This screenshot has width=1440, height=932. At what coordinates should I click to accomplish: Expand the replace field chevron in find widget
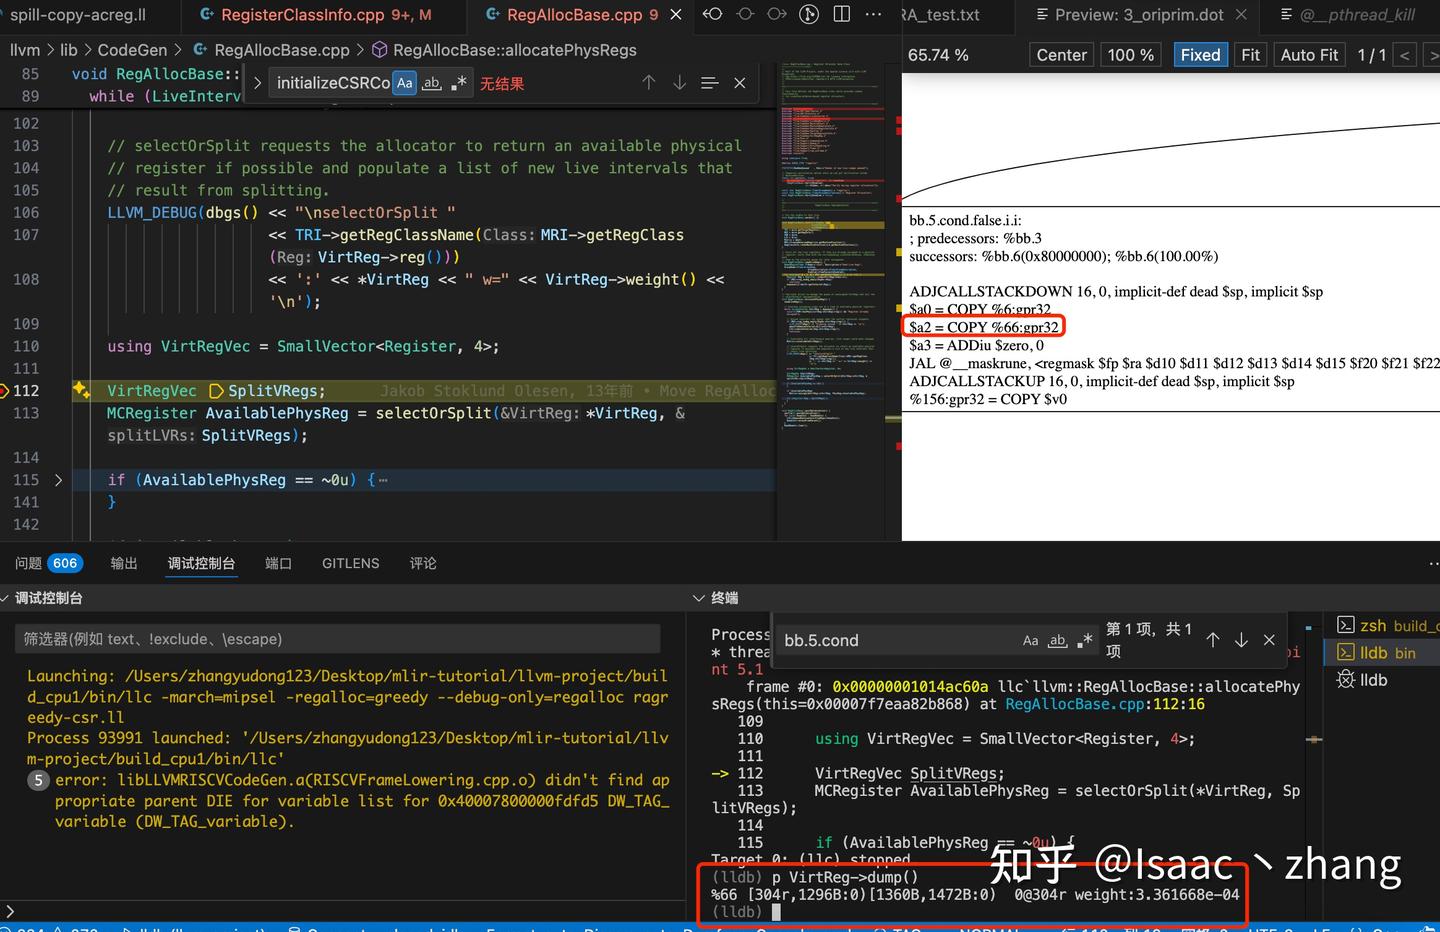click(257, 83)
